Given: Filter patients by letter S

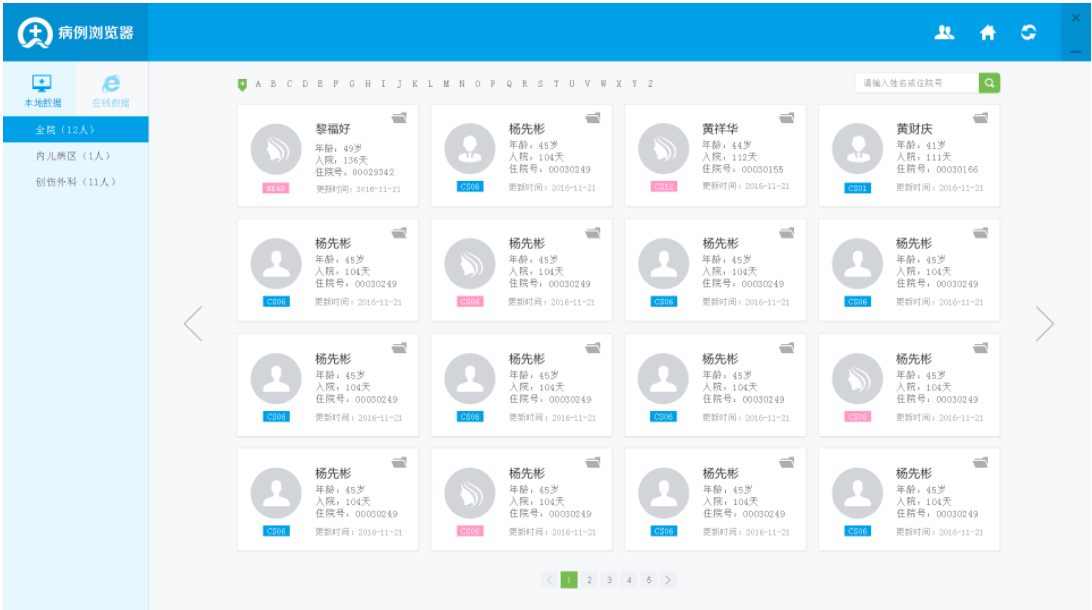Looking at the screenshot, I should (x=540, y=84).
